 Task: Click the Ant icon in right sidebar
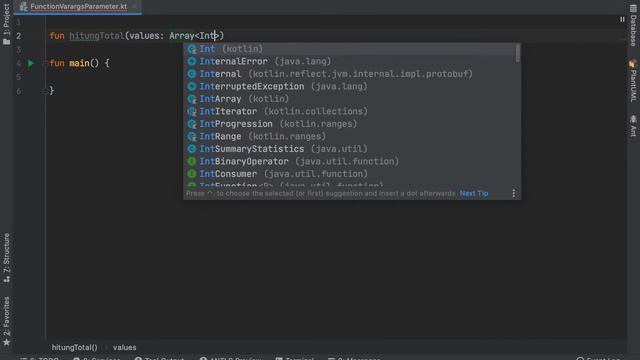tap(633, 119)
